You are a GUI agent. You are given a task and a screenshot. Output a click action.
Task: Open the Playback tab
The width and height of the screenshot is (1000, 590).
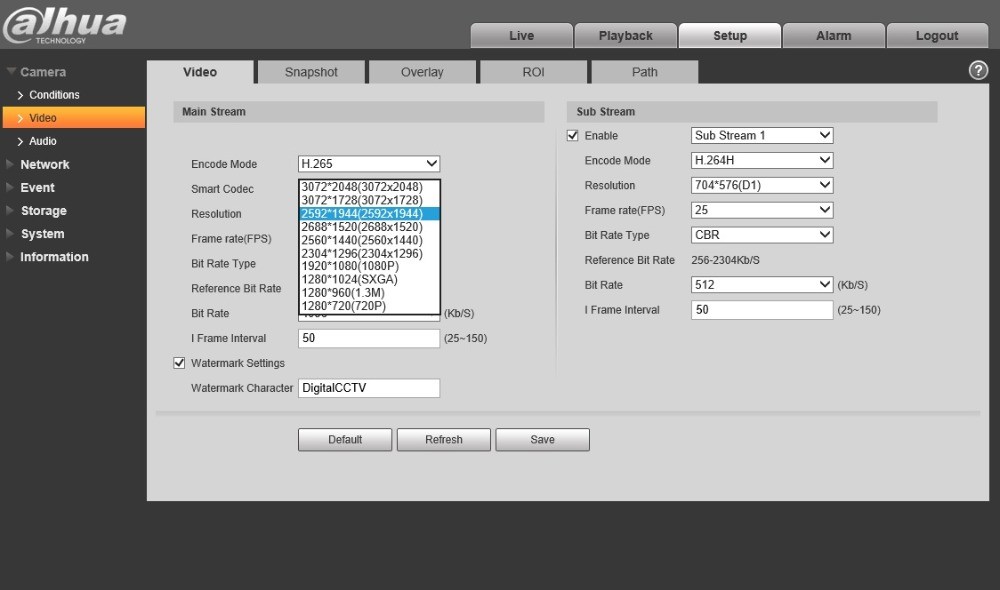[x=625, y=36]
